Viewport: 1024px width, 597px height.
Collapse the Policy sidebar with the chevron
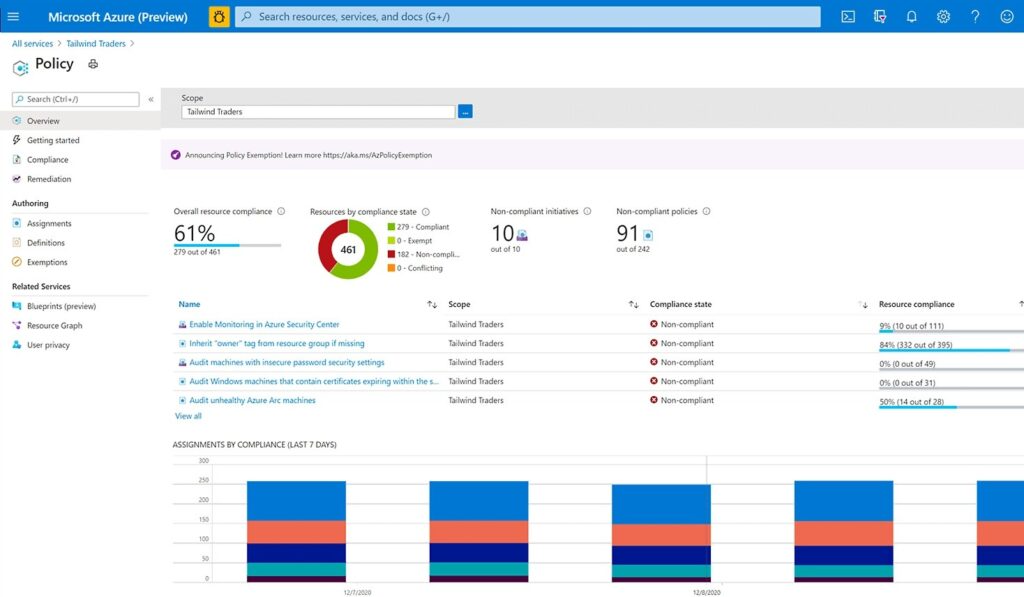[x=151, y=99]
